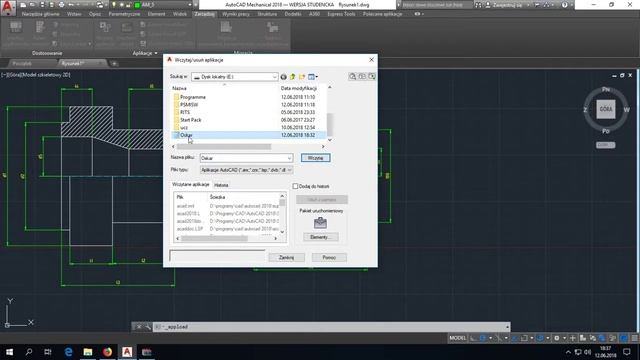Click the Pomoc help button

329,258
